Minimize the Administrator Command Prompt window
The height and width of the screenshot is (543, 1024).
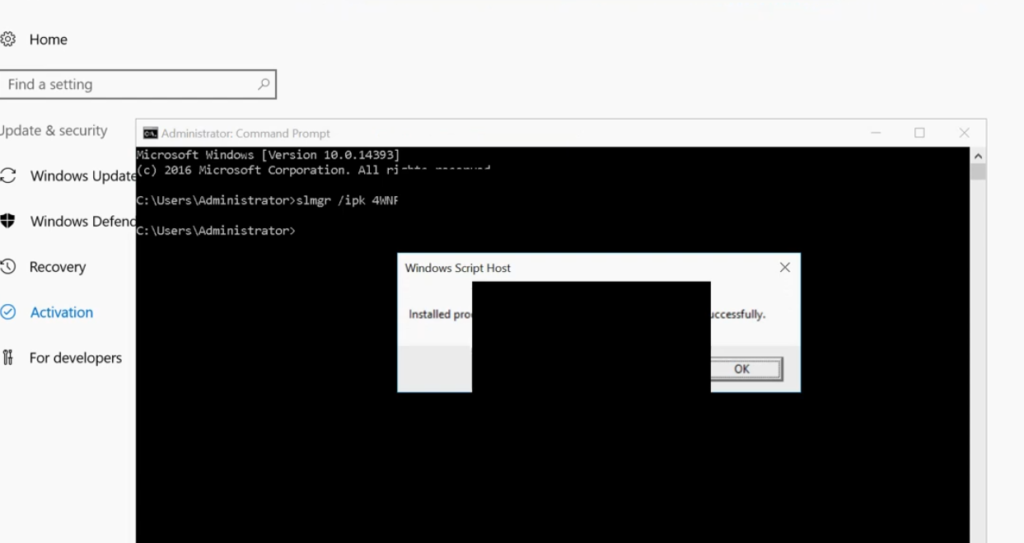tap(875, 133)
